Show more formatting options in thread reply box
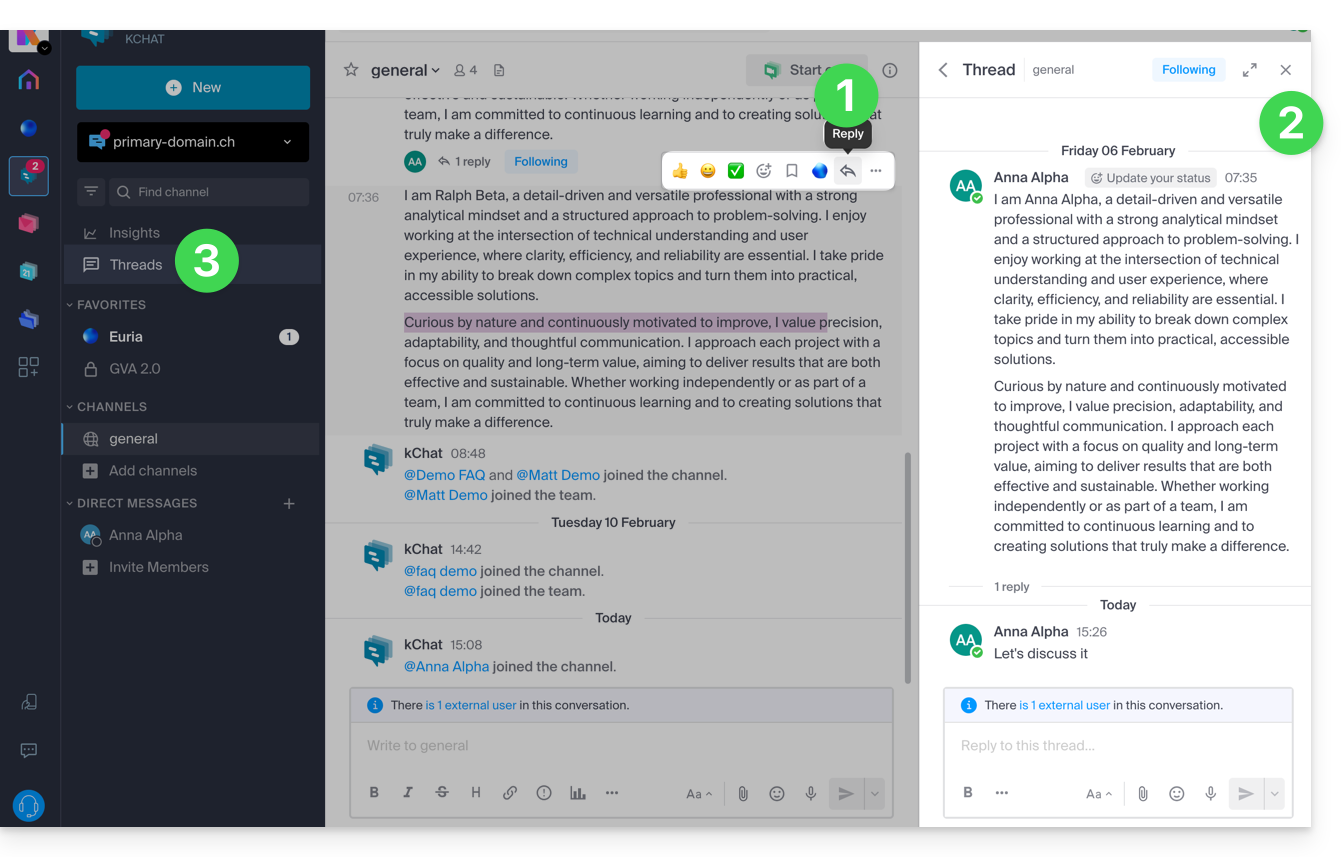Screen dimensions: 1341x857 click(1002, 793)
